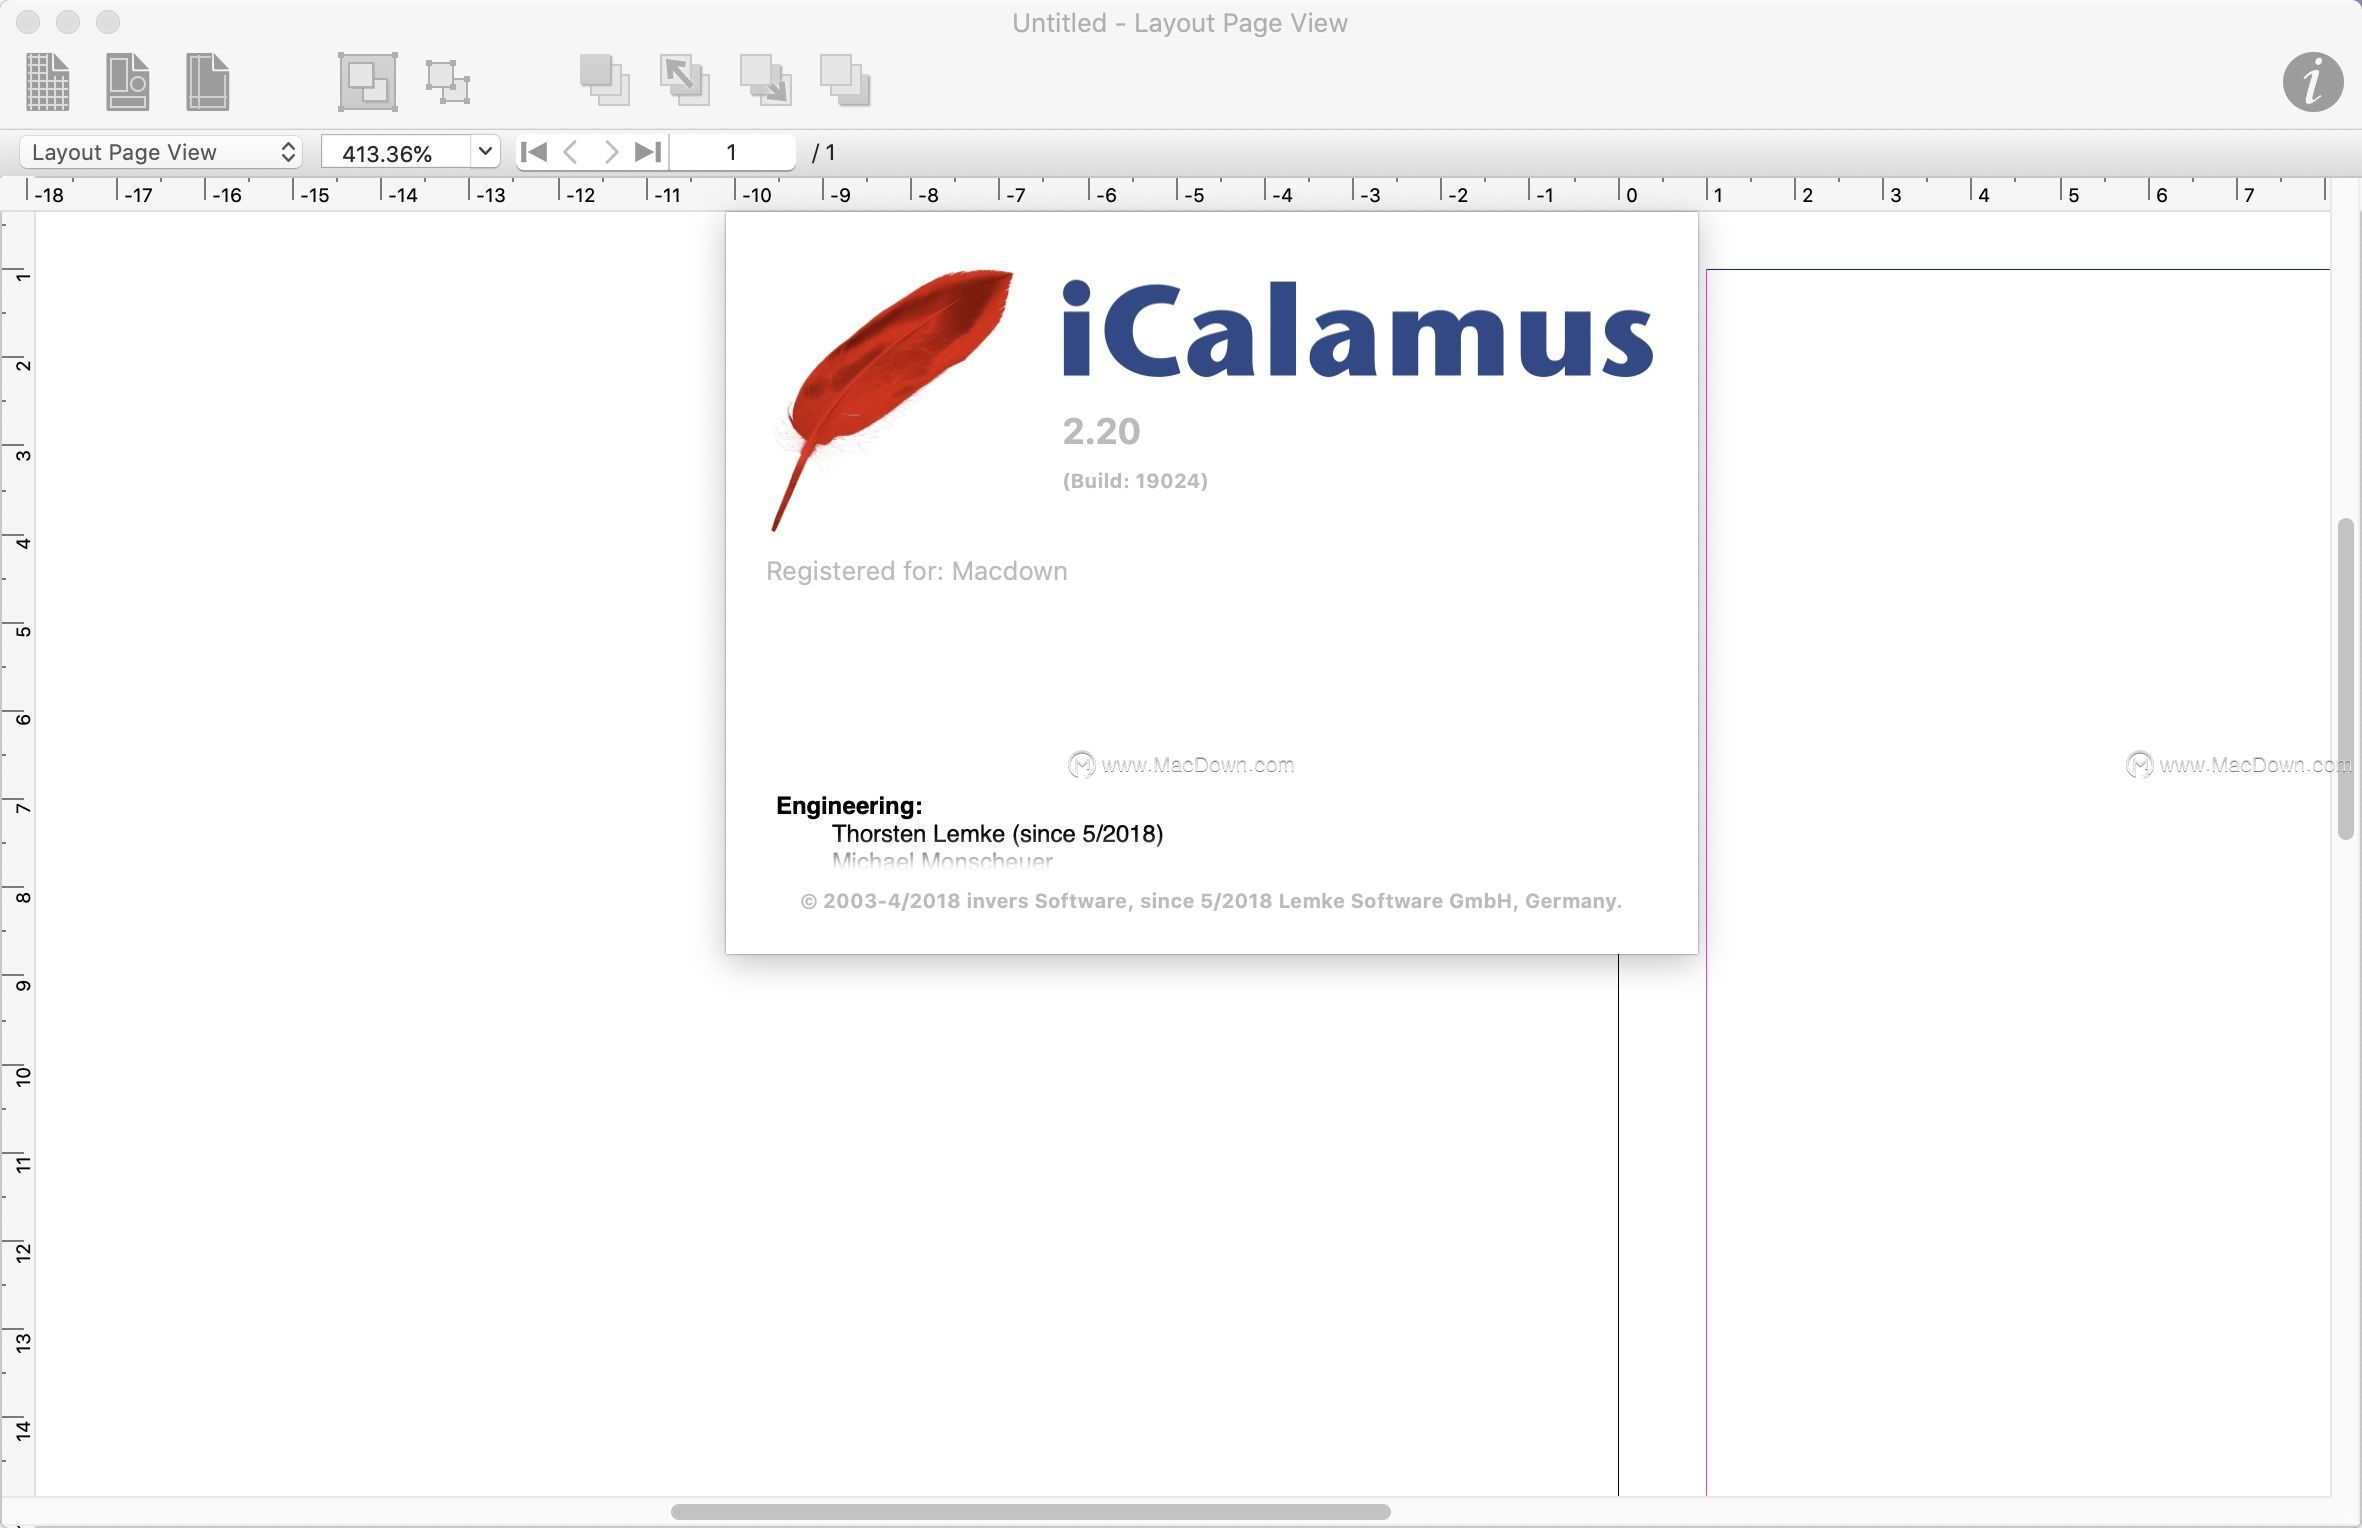Screen dimensions: 2362x1528
Task: Click the ungroup frames icon
Action: pyautogui.click(x=448, y=81)
